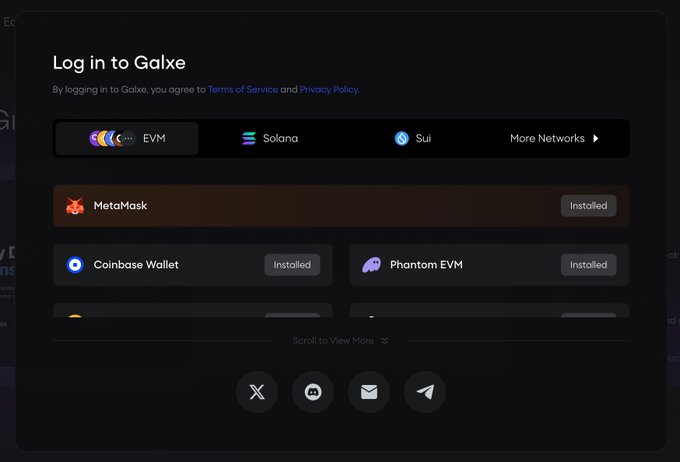680x462 pixels.
Task: Click the EVM chain icons cluster
Action: click(112, 138)
